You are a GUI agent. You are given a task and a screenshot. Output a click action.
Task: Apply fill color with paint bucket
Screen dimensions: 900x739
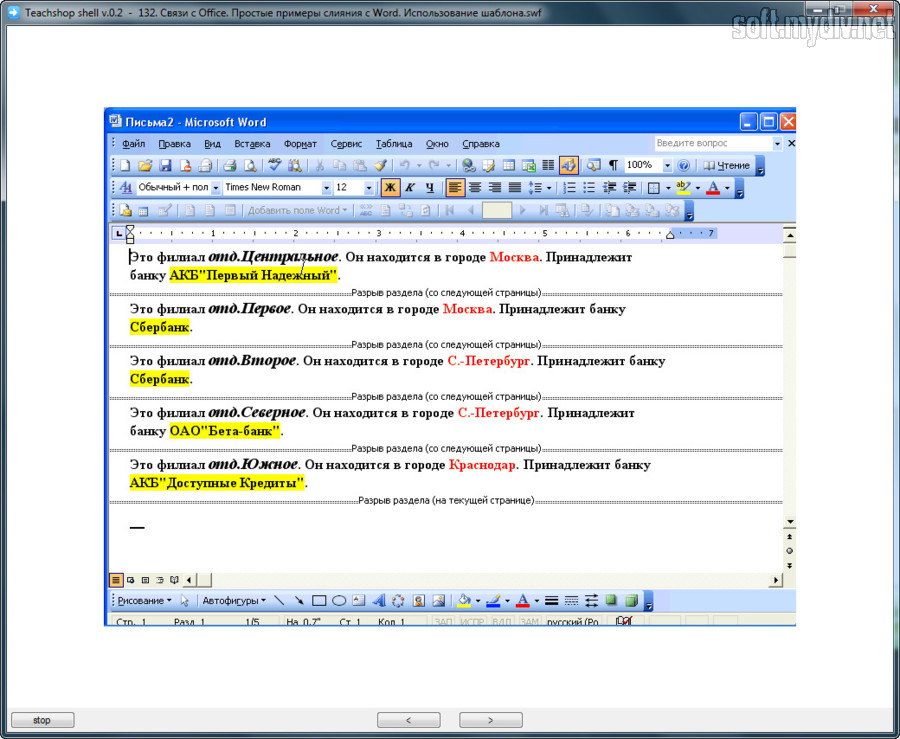464,601
